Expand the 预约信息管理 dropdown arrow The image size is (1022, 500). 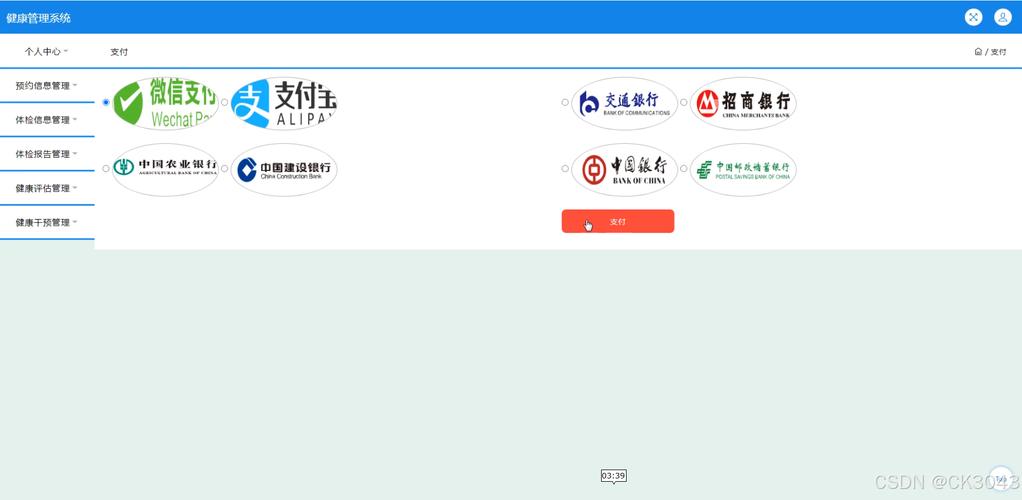75,85
